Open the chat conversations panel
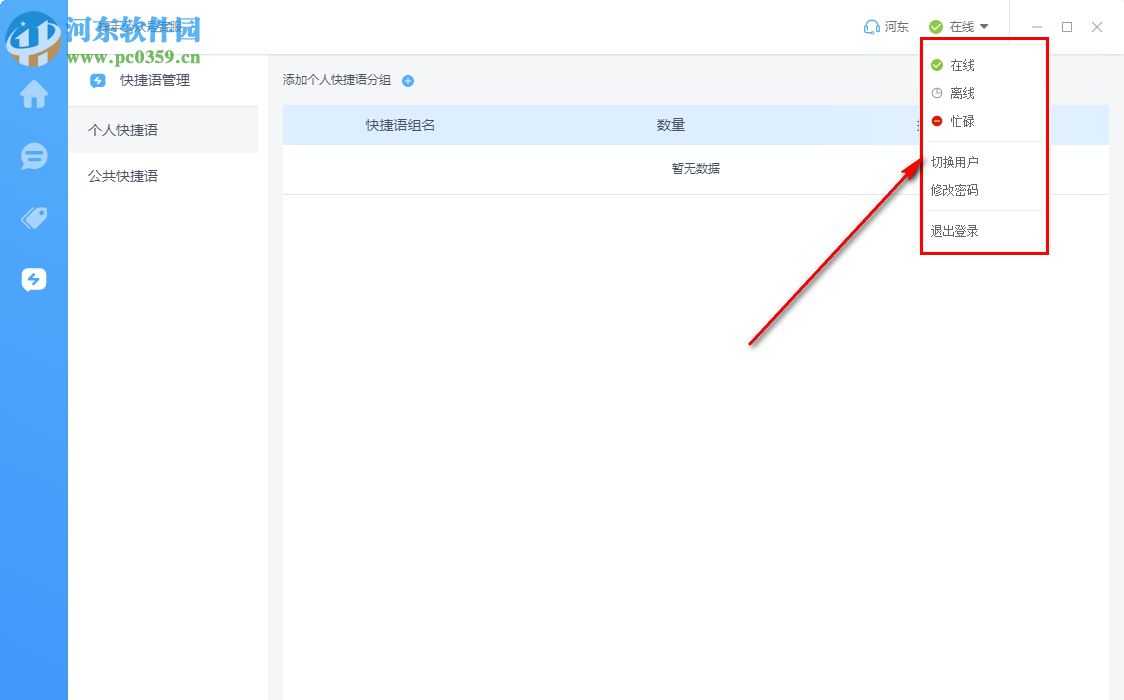Viewport: 1124px width, 700px height. [33, 156]
